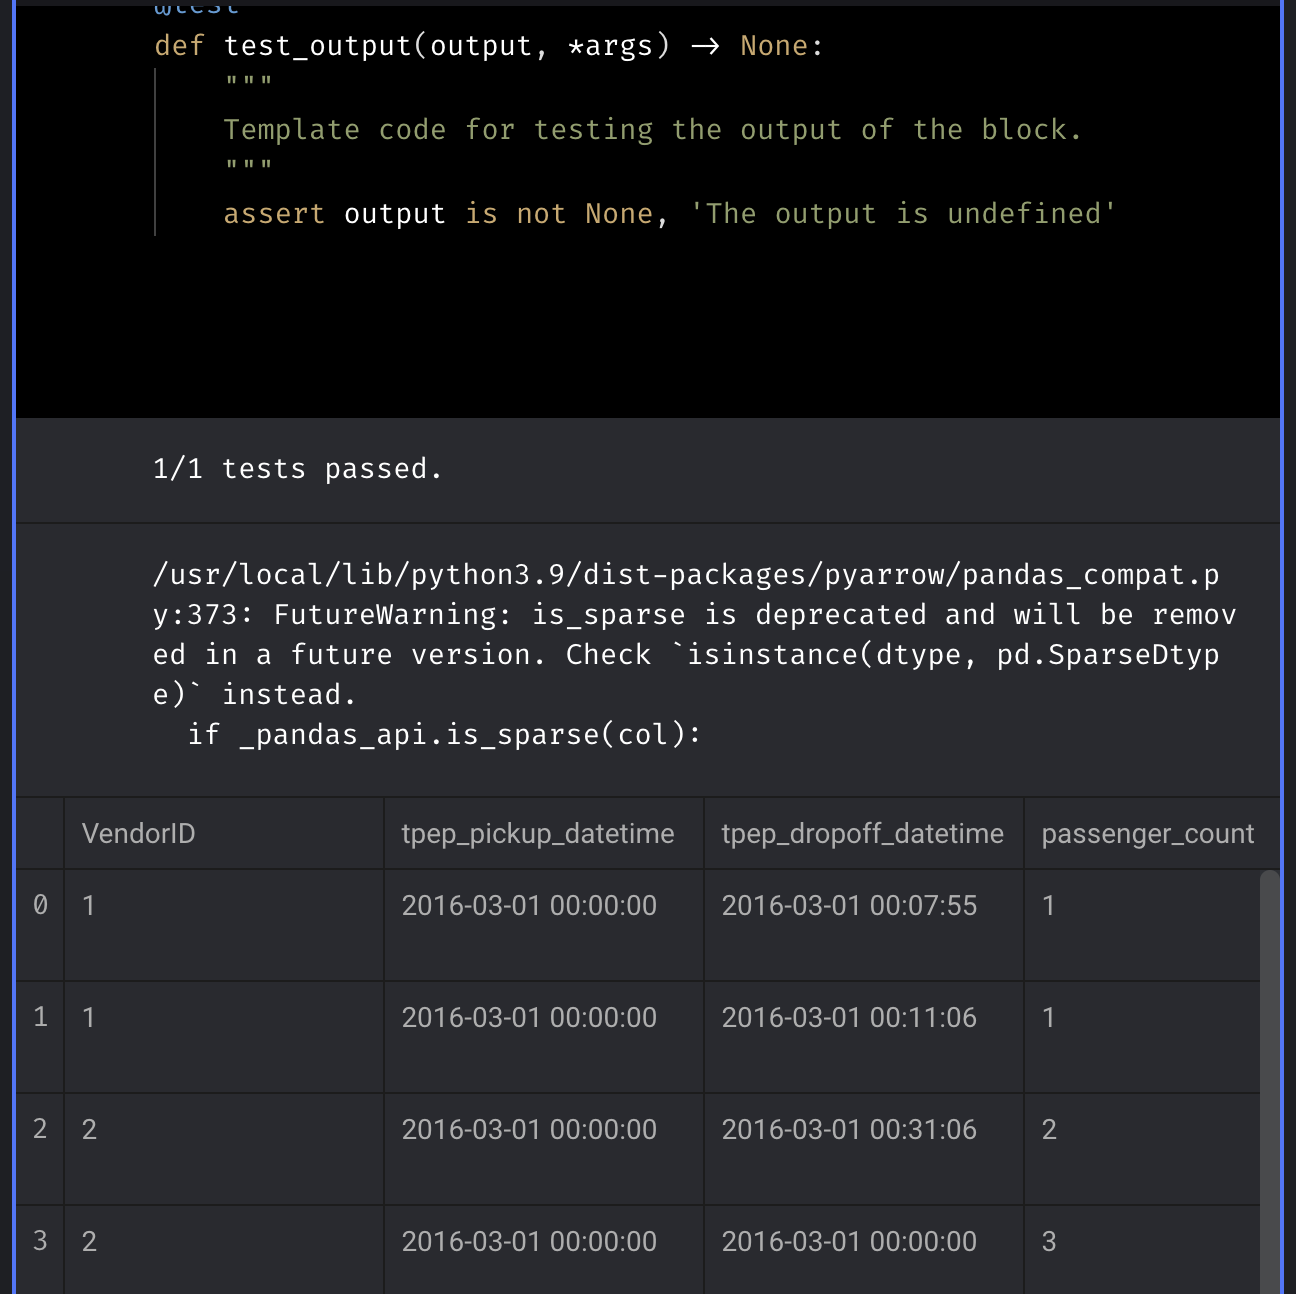Click row index 0 in the table
The width and height of the screenshot is (1296, 1294).
pyautogui.click(x=40, y=905)
